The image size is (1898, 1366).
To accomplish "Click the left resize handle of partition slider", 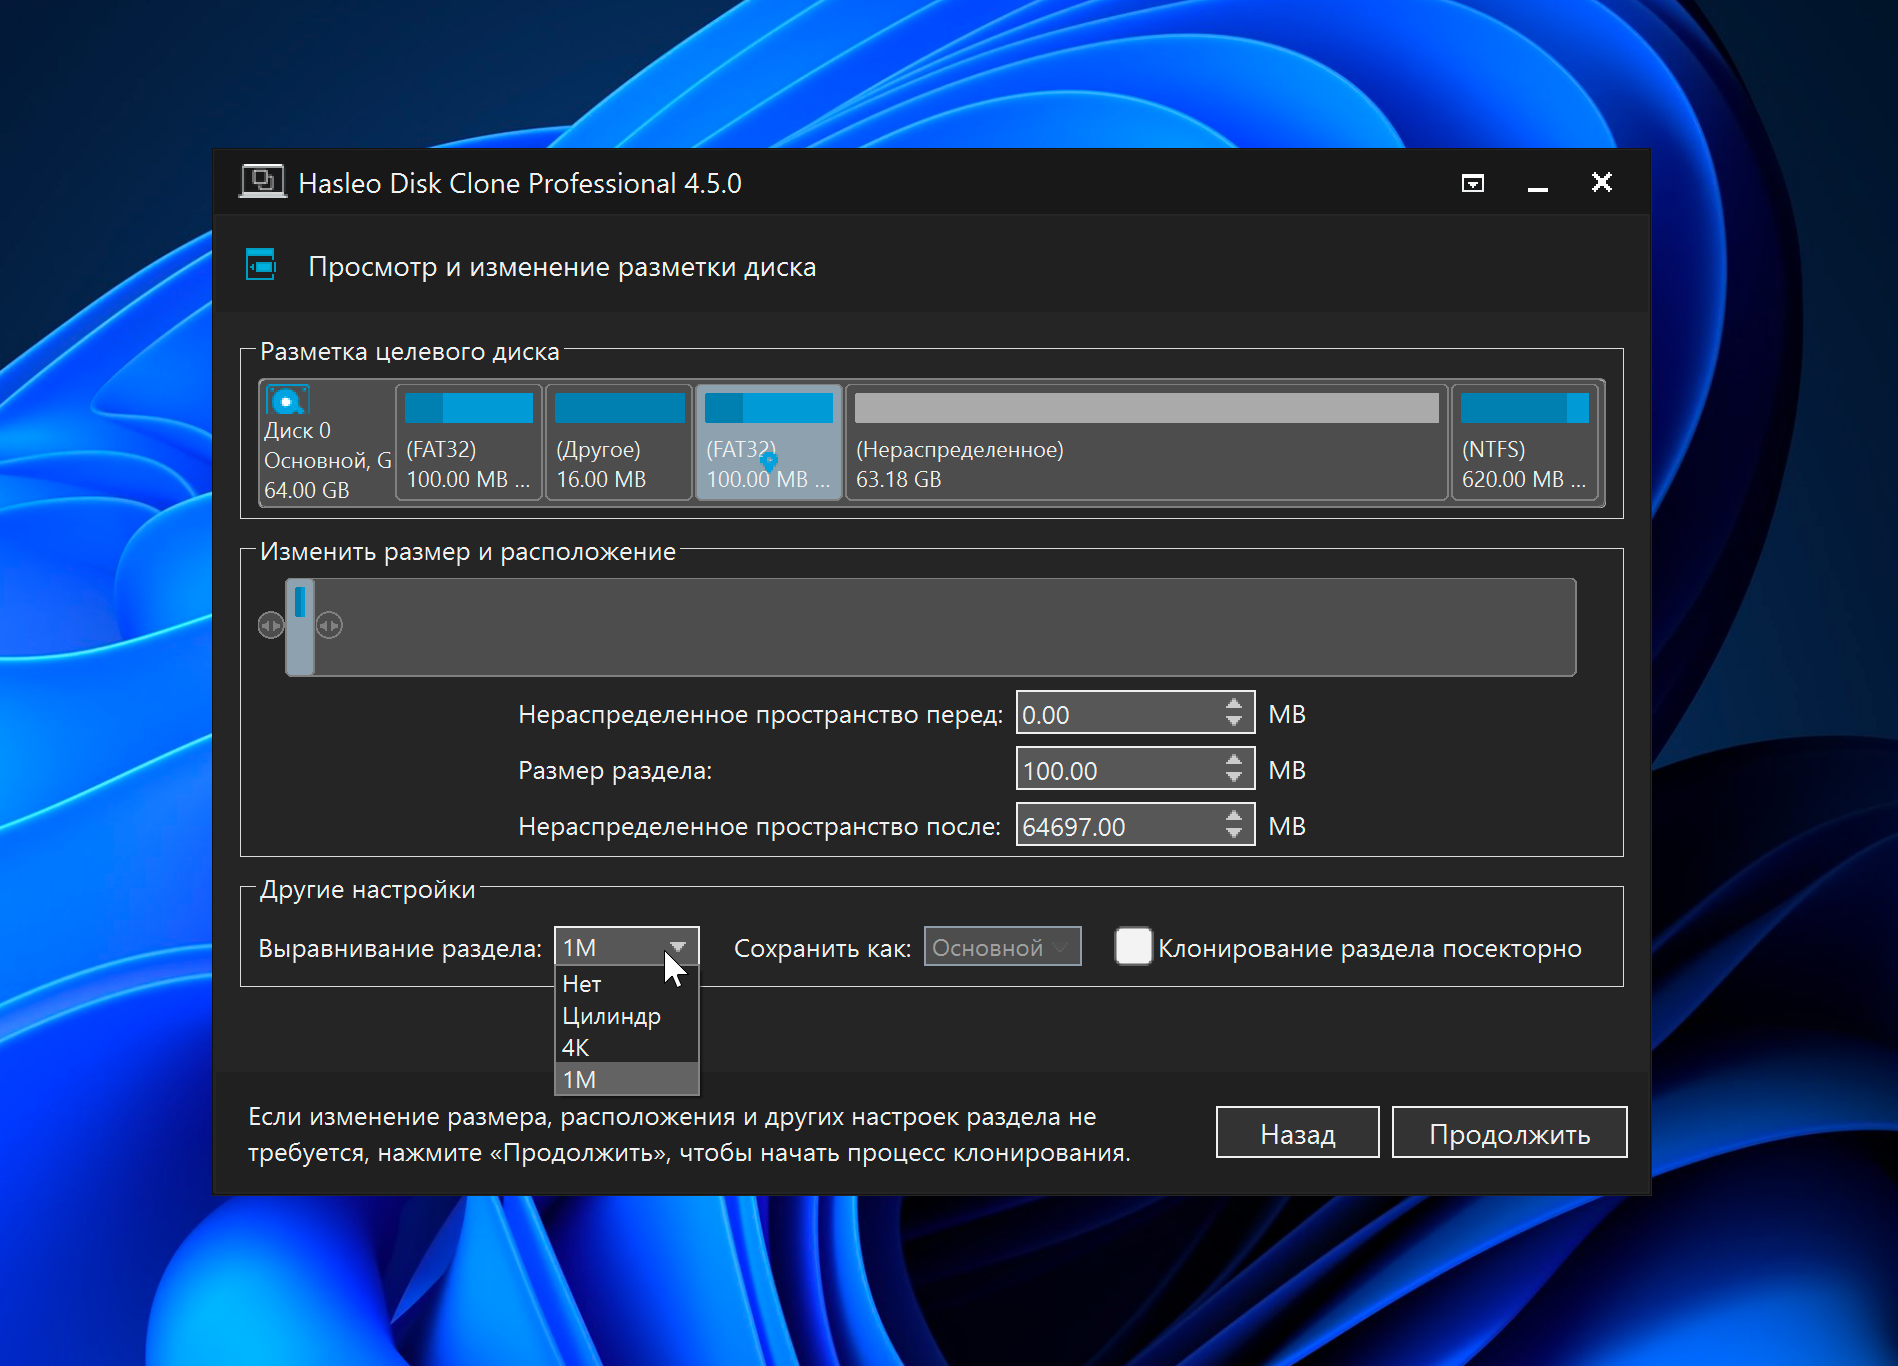I will click(271, 626).
